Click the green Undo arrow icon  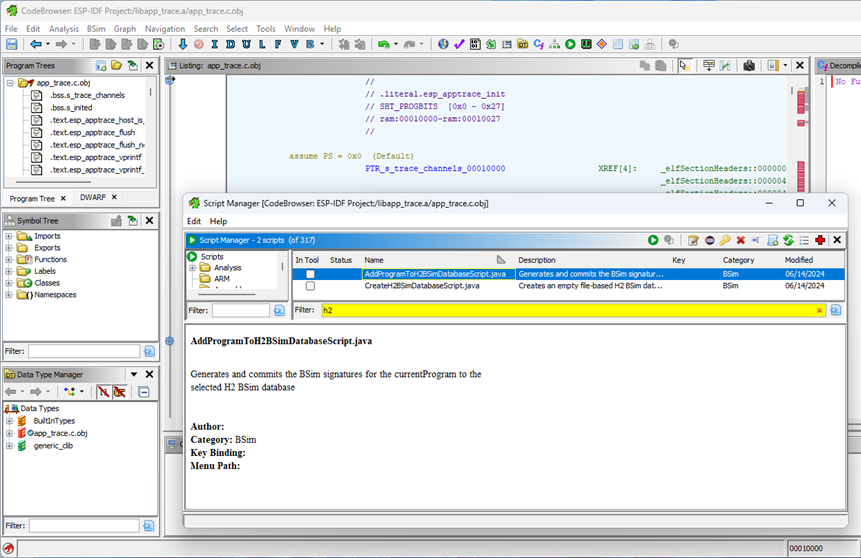[x=384, y=44]
